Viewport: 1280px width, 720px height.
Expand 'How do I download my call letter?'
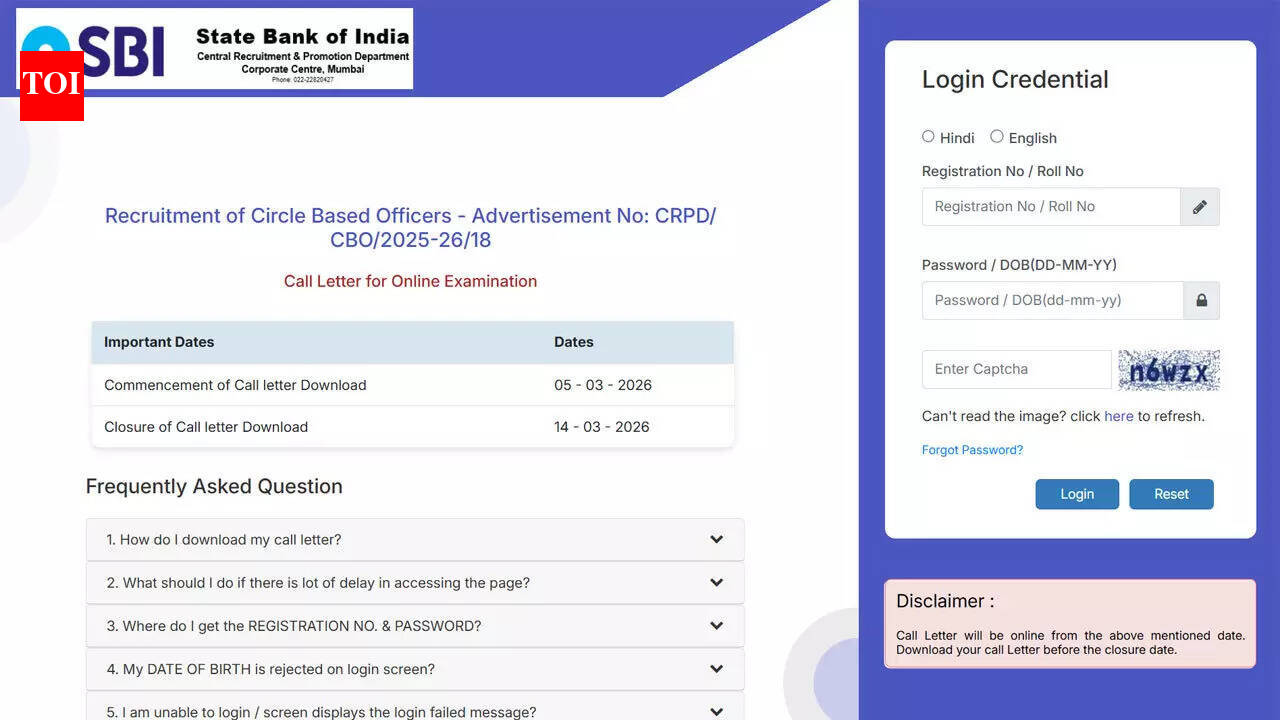pyautogui.click(x=716, y=540)
